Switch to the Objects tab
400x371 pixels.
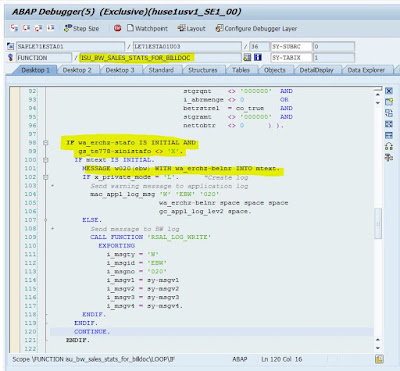click(275, 70)
